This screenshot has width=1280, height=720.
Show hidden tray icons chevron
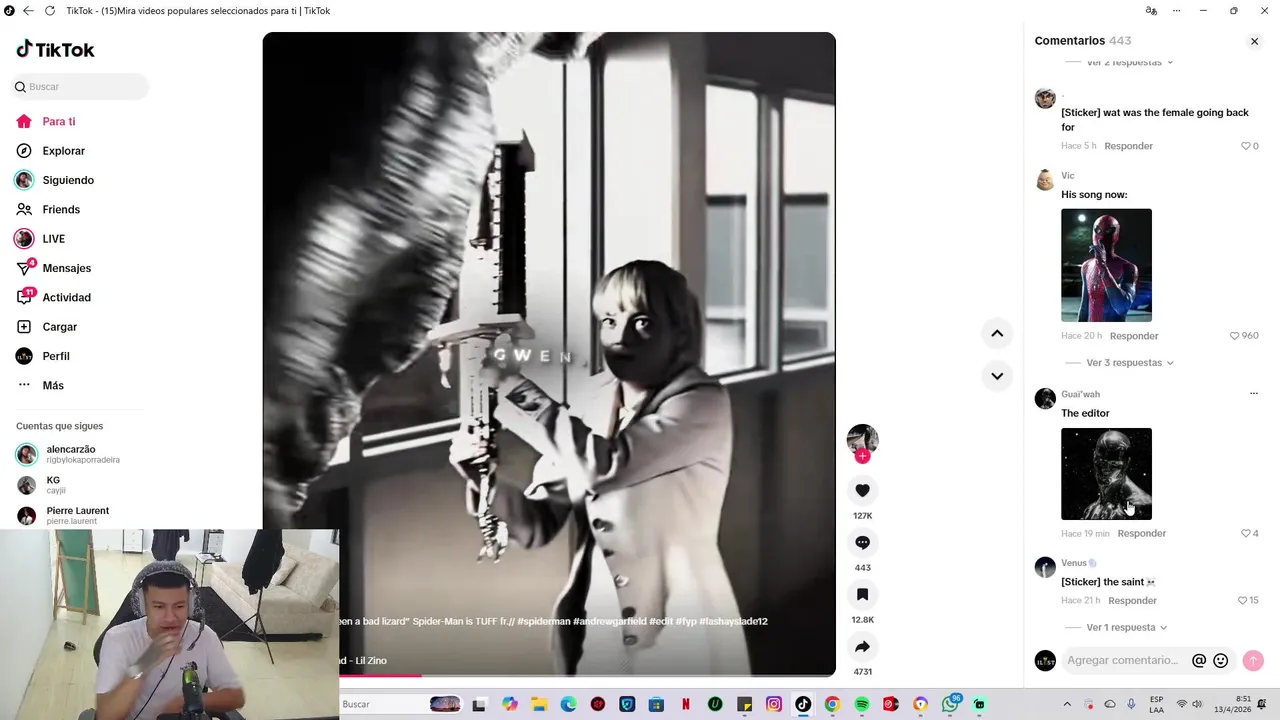(x=1067, y=704)
